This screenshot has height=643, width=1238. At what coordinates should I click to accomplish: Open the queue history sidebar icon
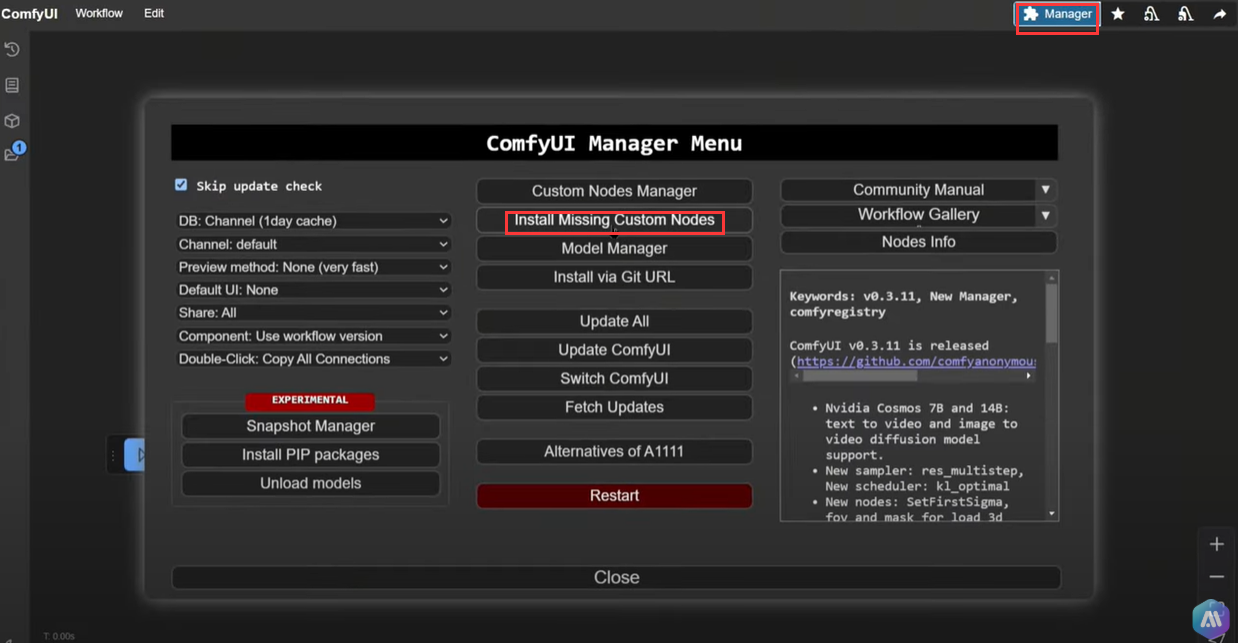pos(12,49)
